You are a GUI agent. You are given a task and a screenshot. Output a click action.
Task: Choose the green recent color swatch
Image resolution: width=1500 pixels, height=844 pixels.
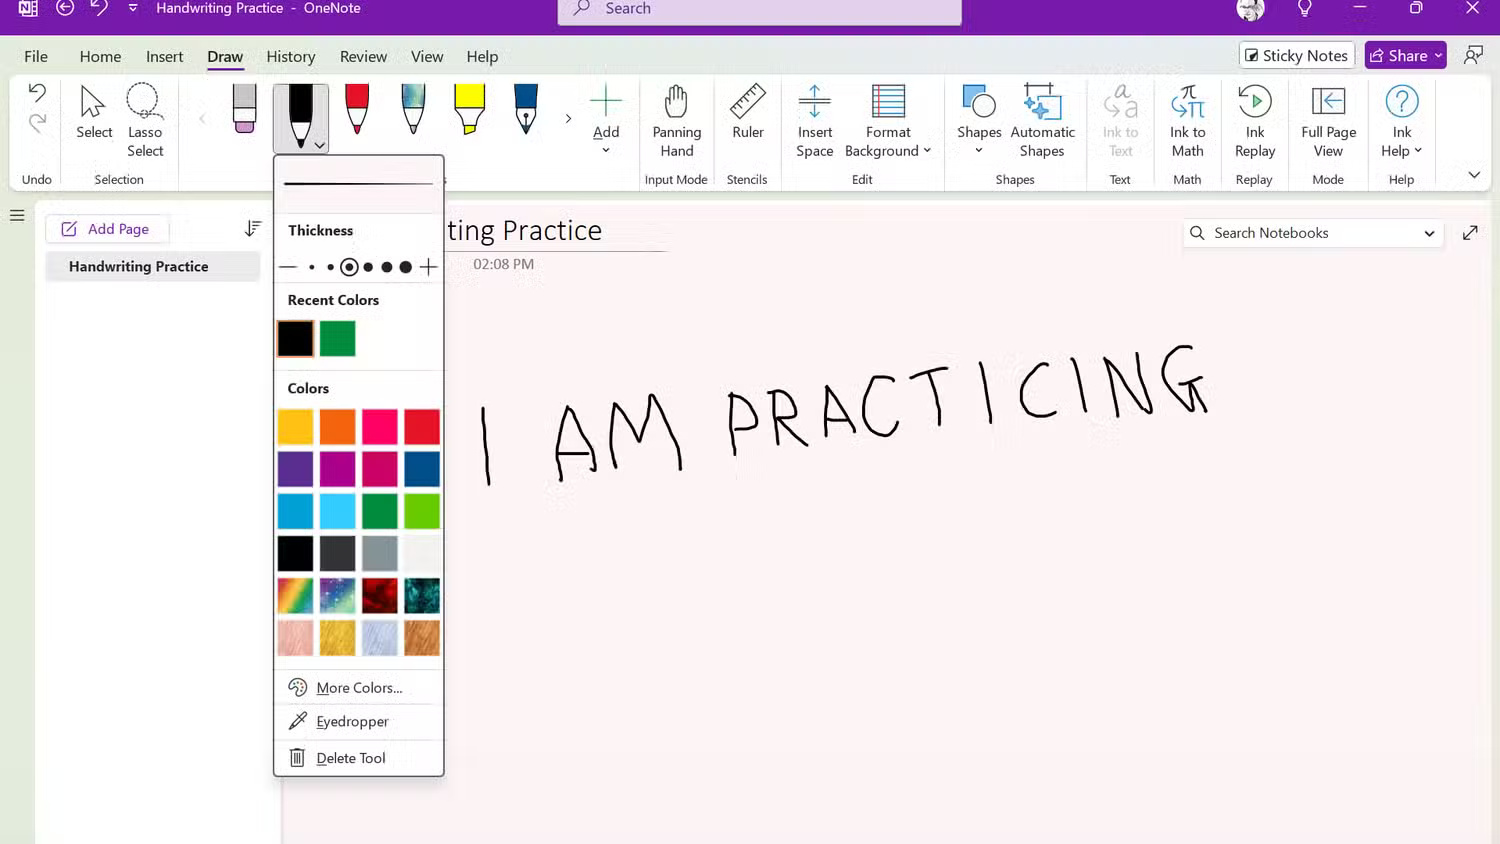(337, 338)
